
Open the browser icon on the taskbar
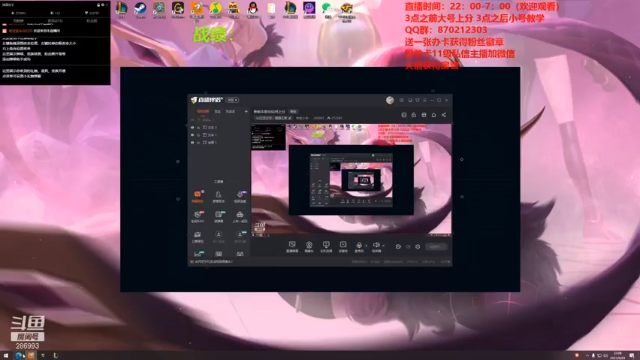18,356
